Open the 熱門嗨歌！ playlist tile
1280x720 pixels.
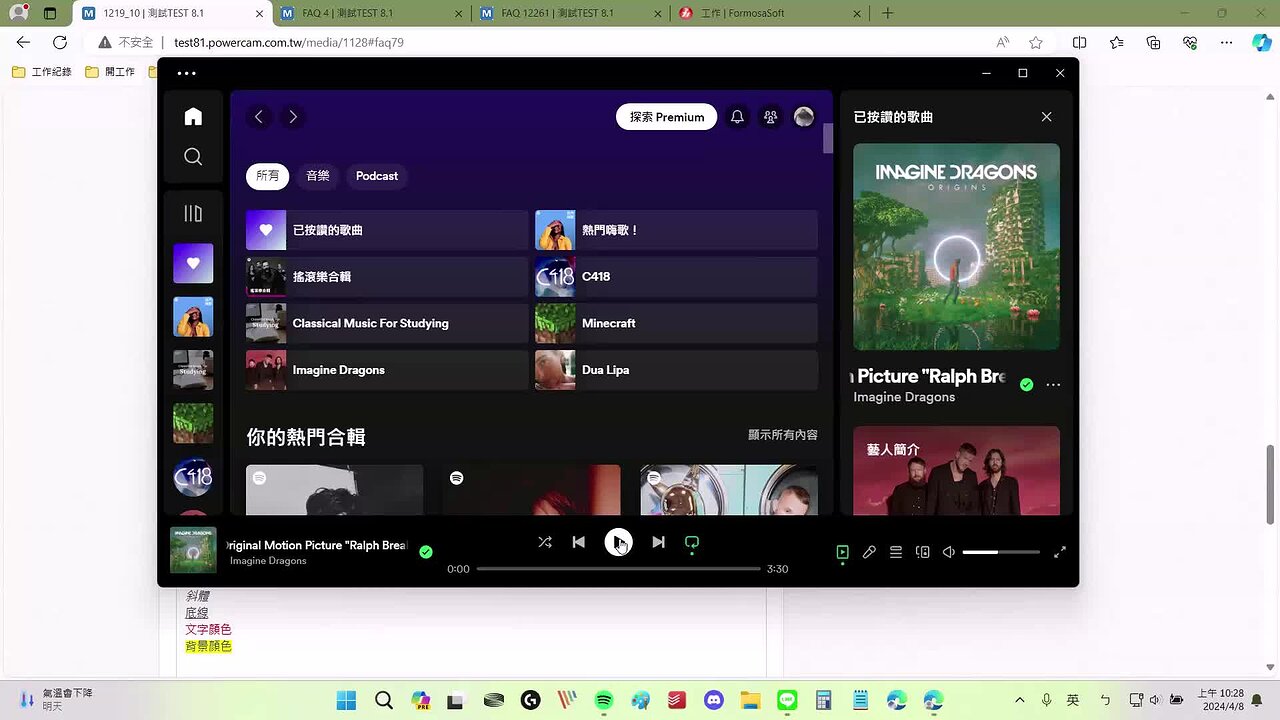(676, 230)
